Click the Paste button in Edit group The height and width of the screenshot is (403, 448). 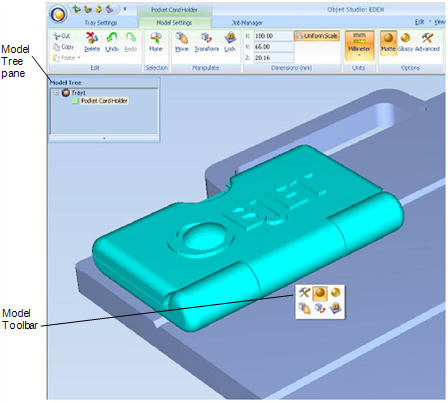(64, 58)
